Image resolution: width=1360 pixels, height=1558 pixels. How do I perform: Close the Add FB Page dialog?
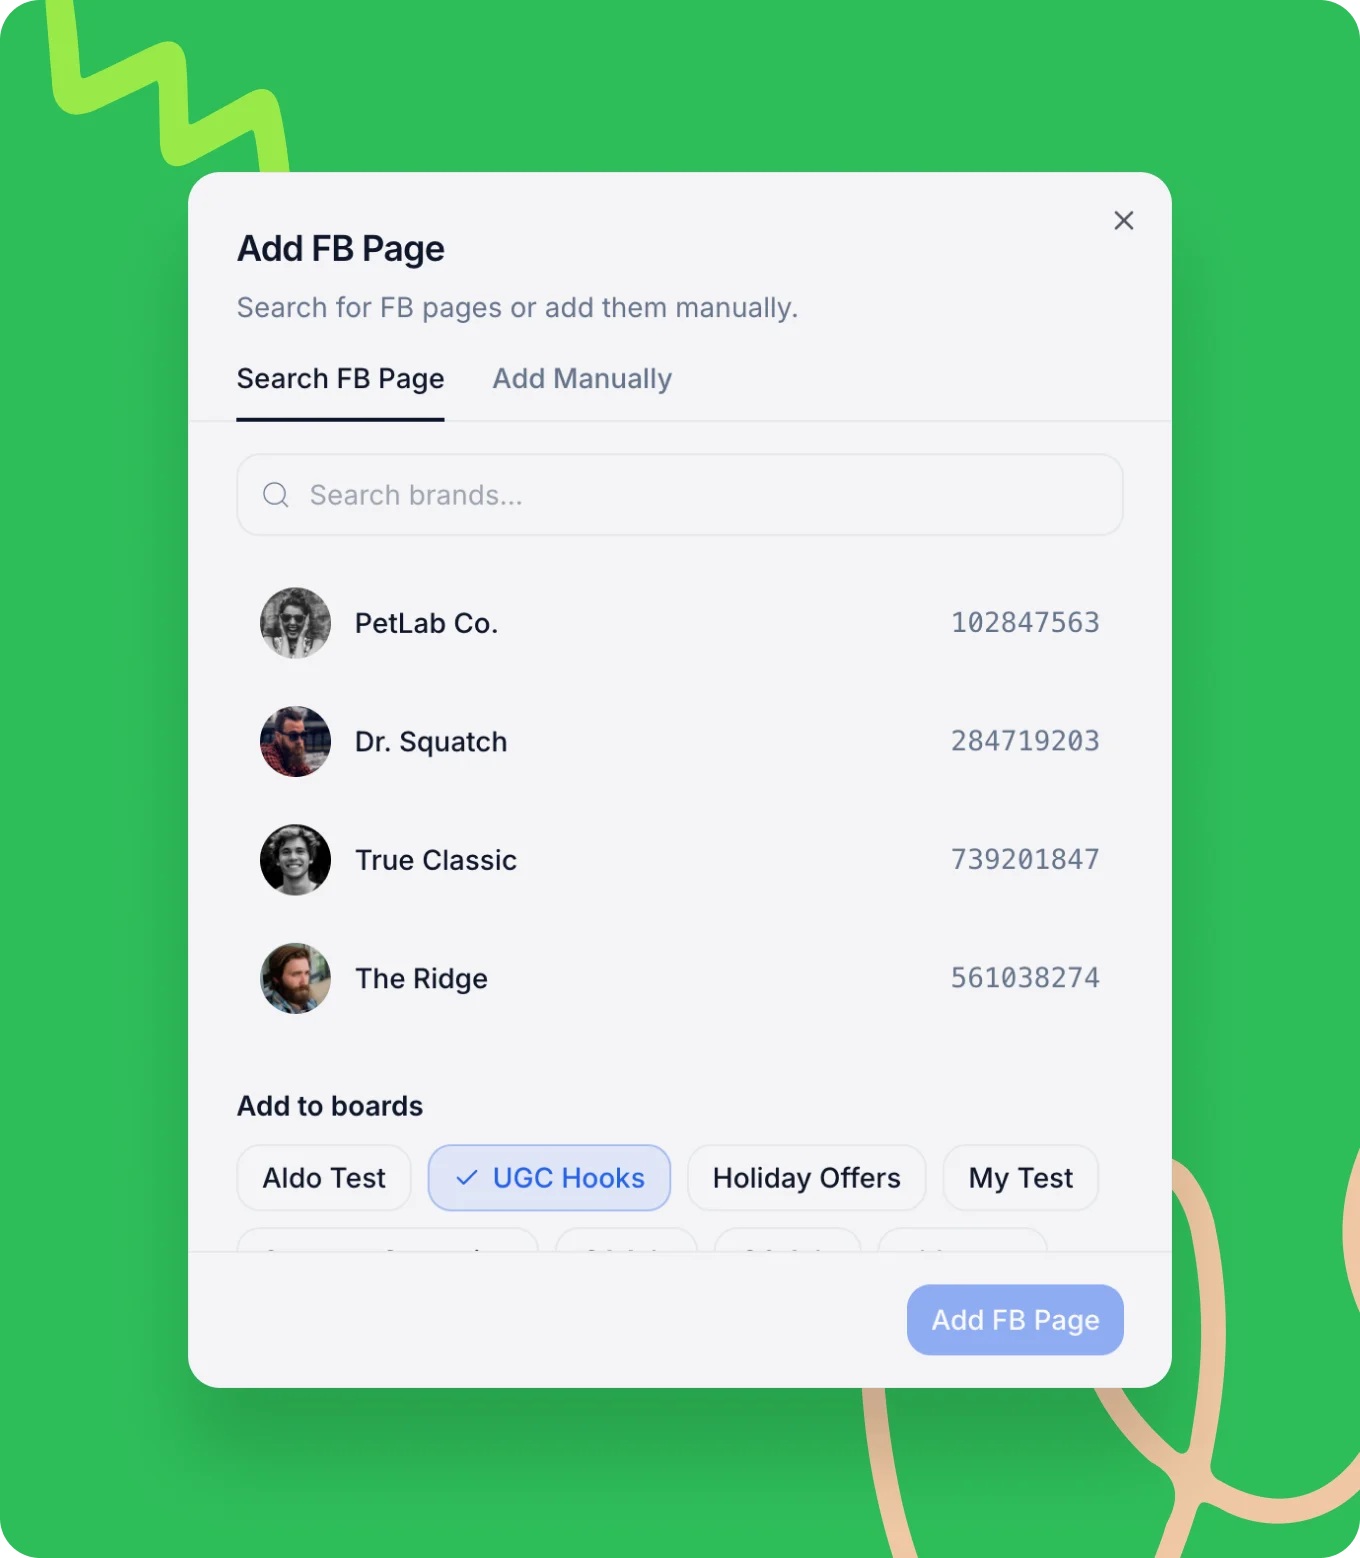coord(1124,221)
